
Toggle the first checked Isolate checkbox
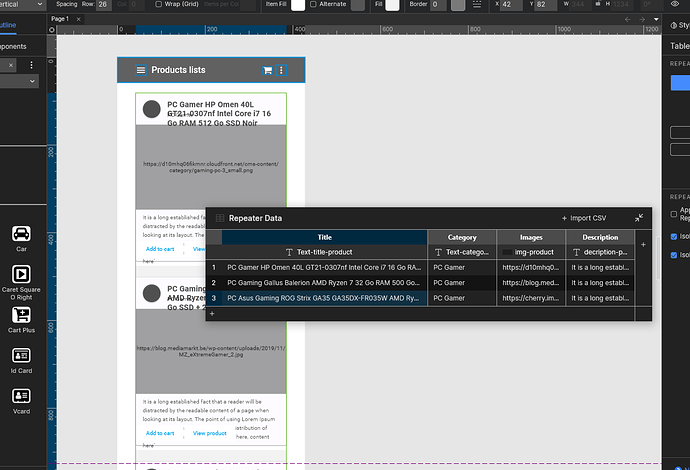point(672,235)
